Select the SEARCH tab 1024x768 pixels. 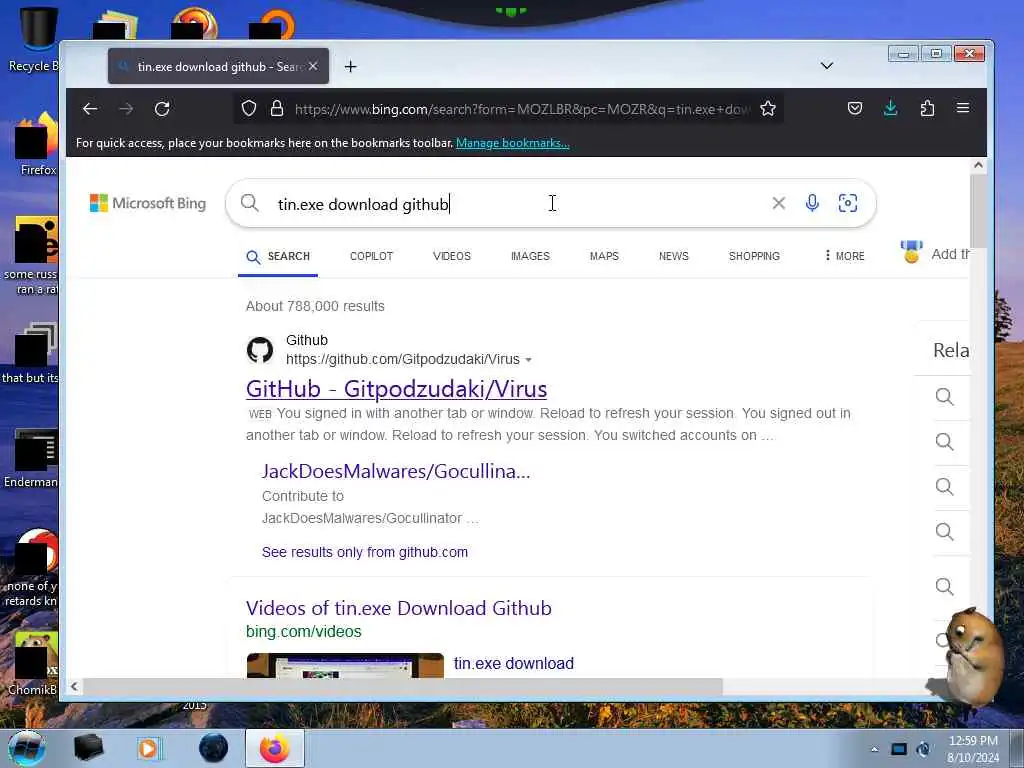(278, 257)
